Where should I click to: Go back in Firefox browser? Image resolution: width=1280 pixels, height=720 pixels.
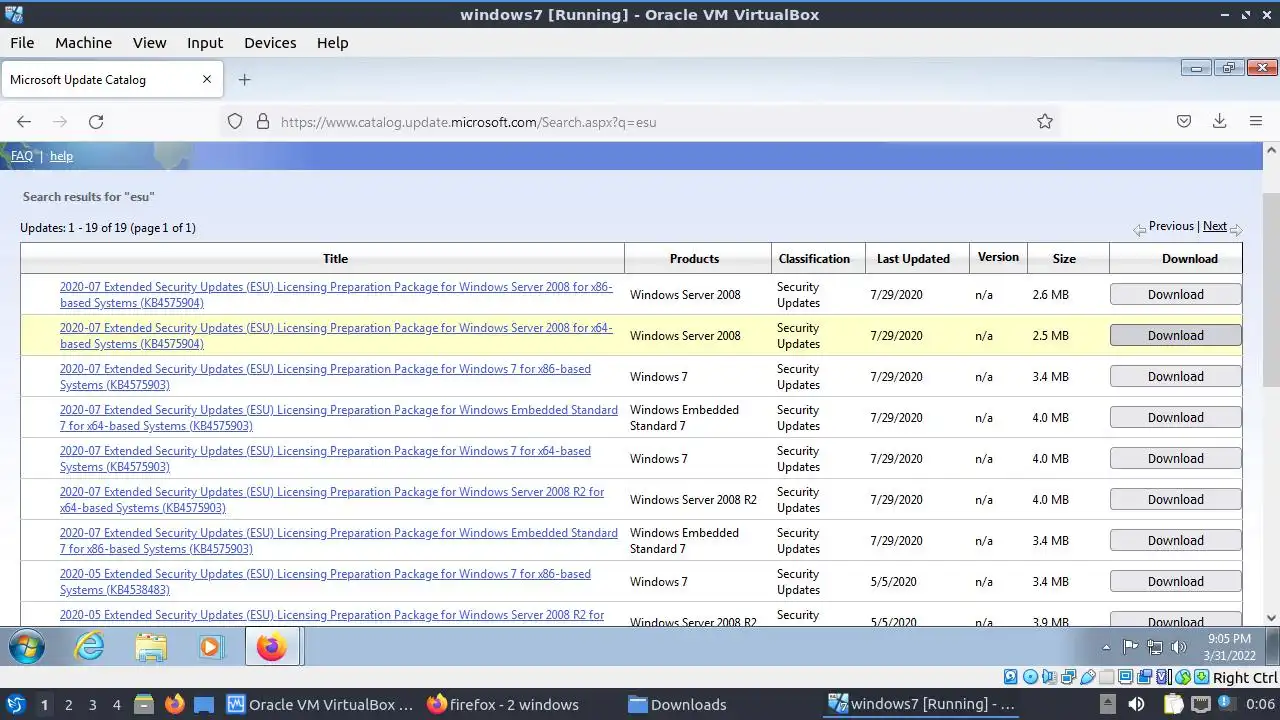coord(24,122)
